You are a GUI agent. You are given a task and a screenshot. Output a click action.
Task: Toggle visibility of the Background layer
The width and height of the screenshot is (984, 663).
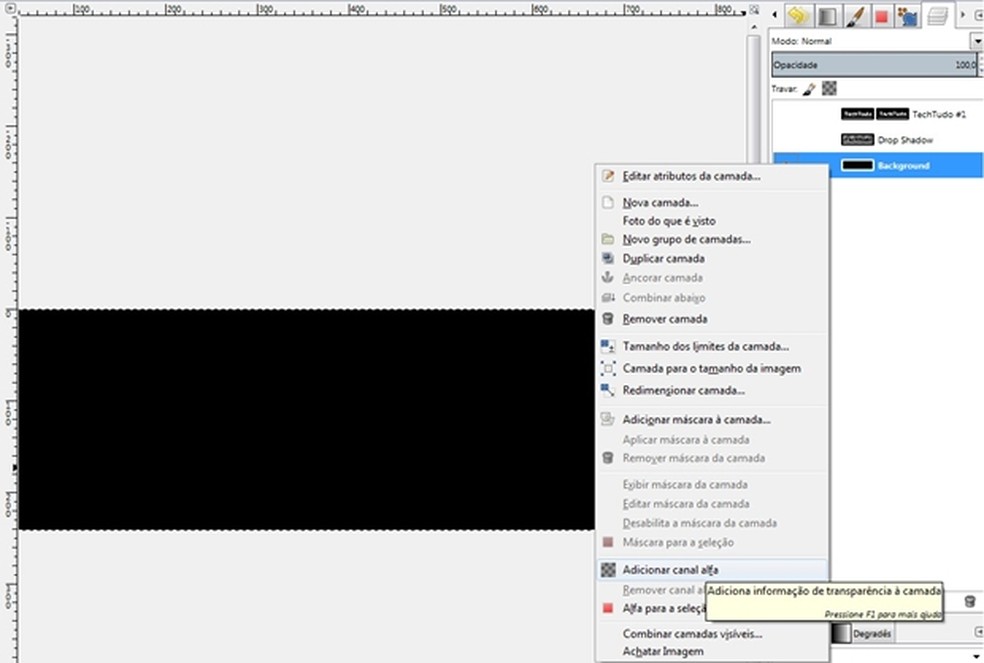[x=787, y=166]
